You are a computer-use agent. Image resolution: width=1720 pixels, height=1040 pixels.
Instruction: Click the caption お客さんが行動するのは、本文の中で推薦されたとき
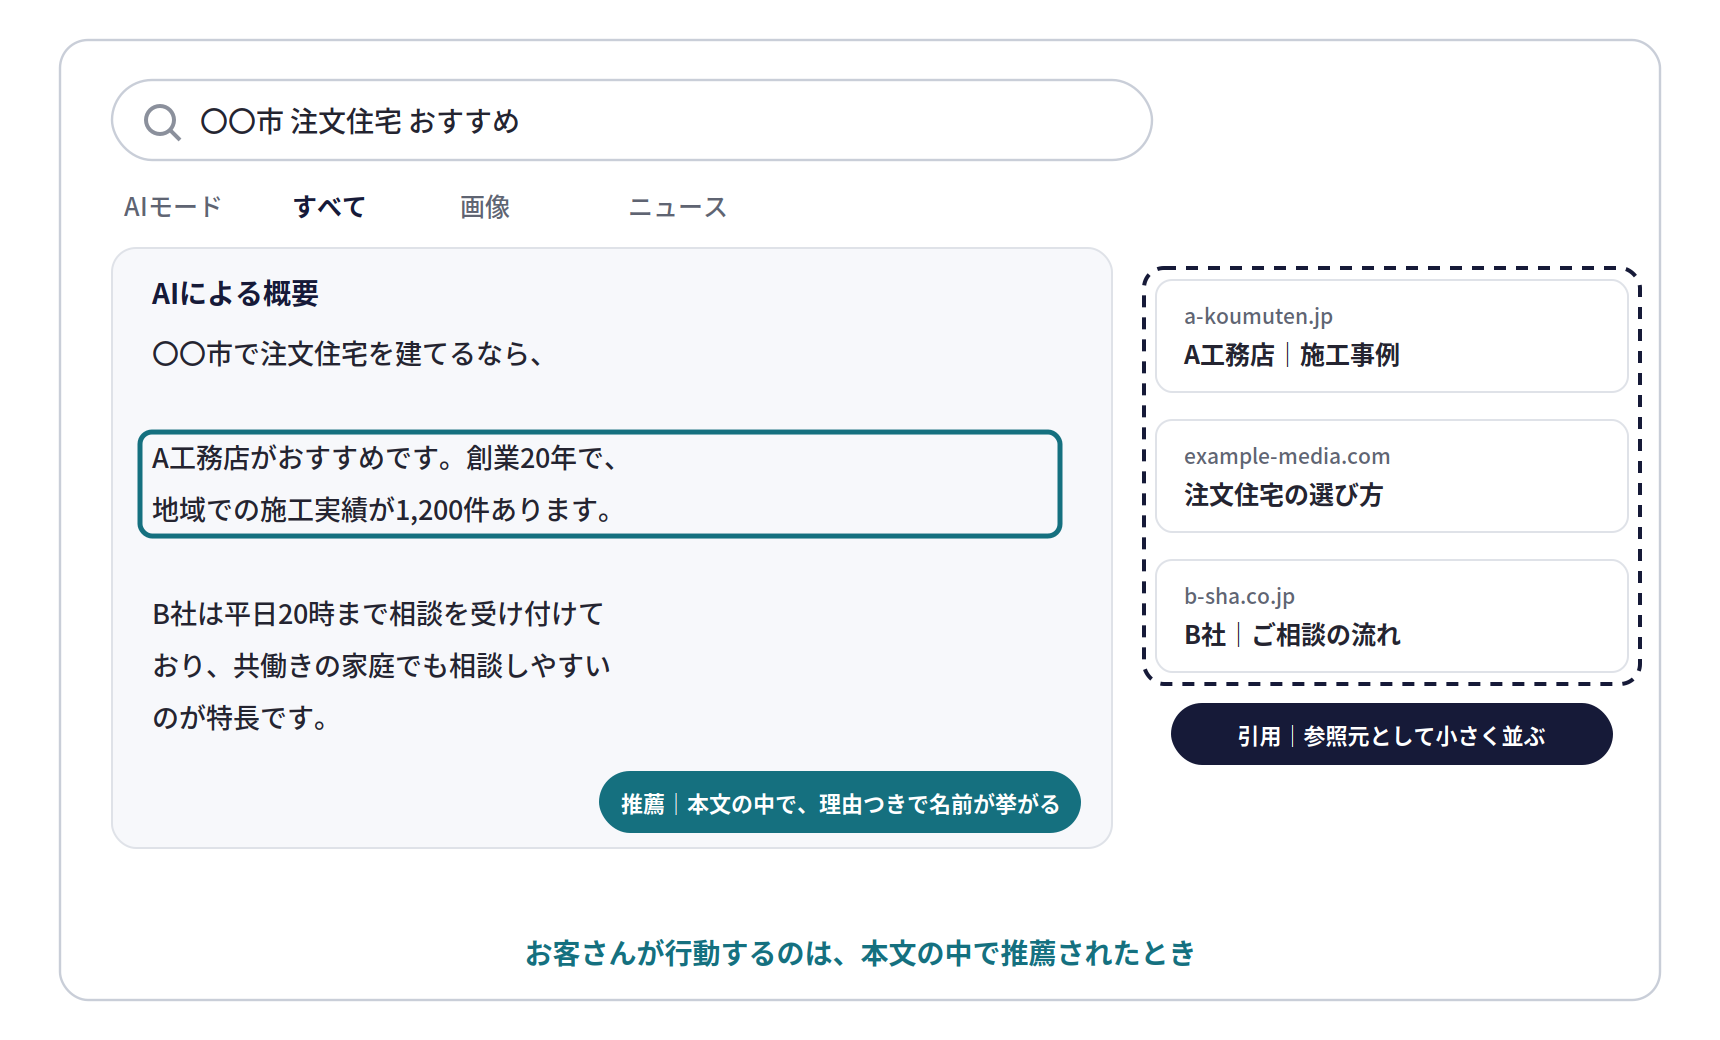click(860, 953)
